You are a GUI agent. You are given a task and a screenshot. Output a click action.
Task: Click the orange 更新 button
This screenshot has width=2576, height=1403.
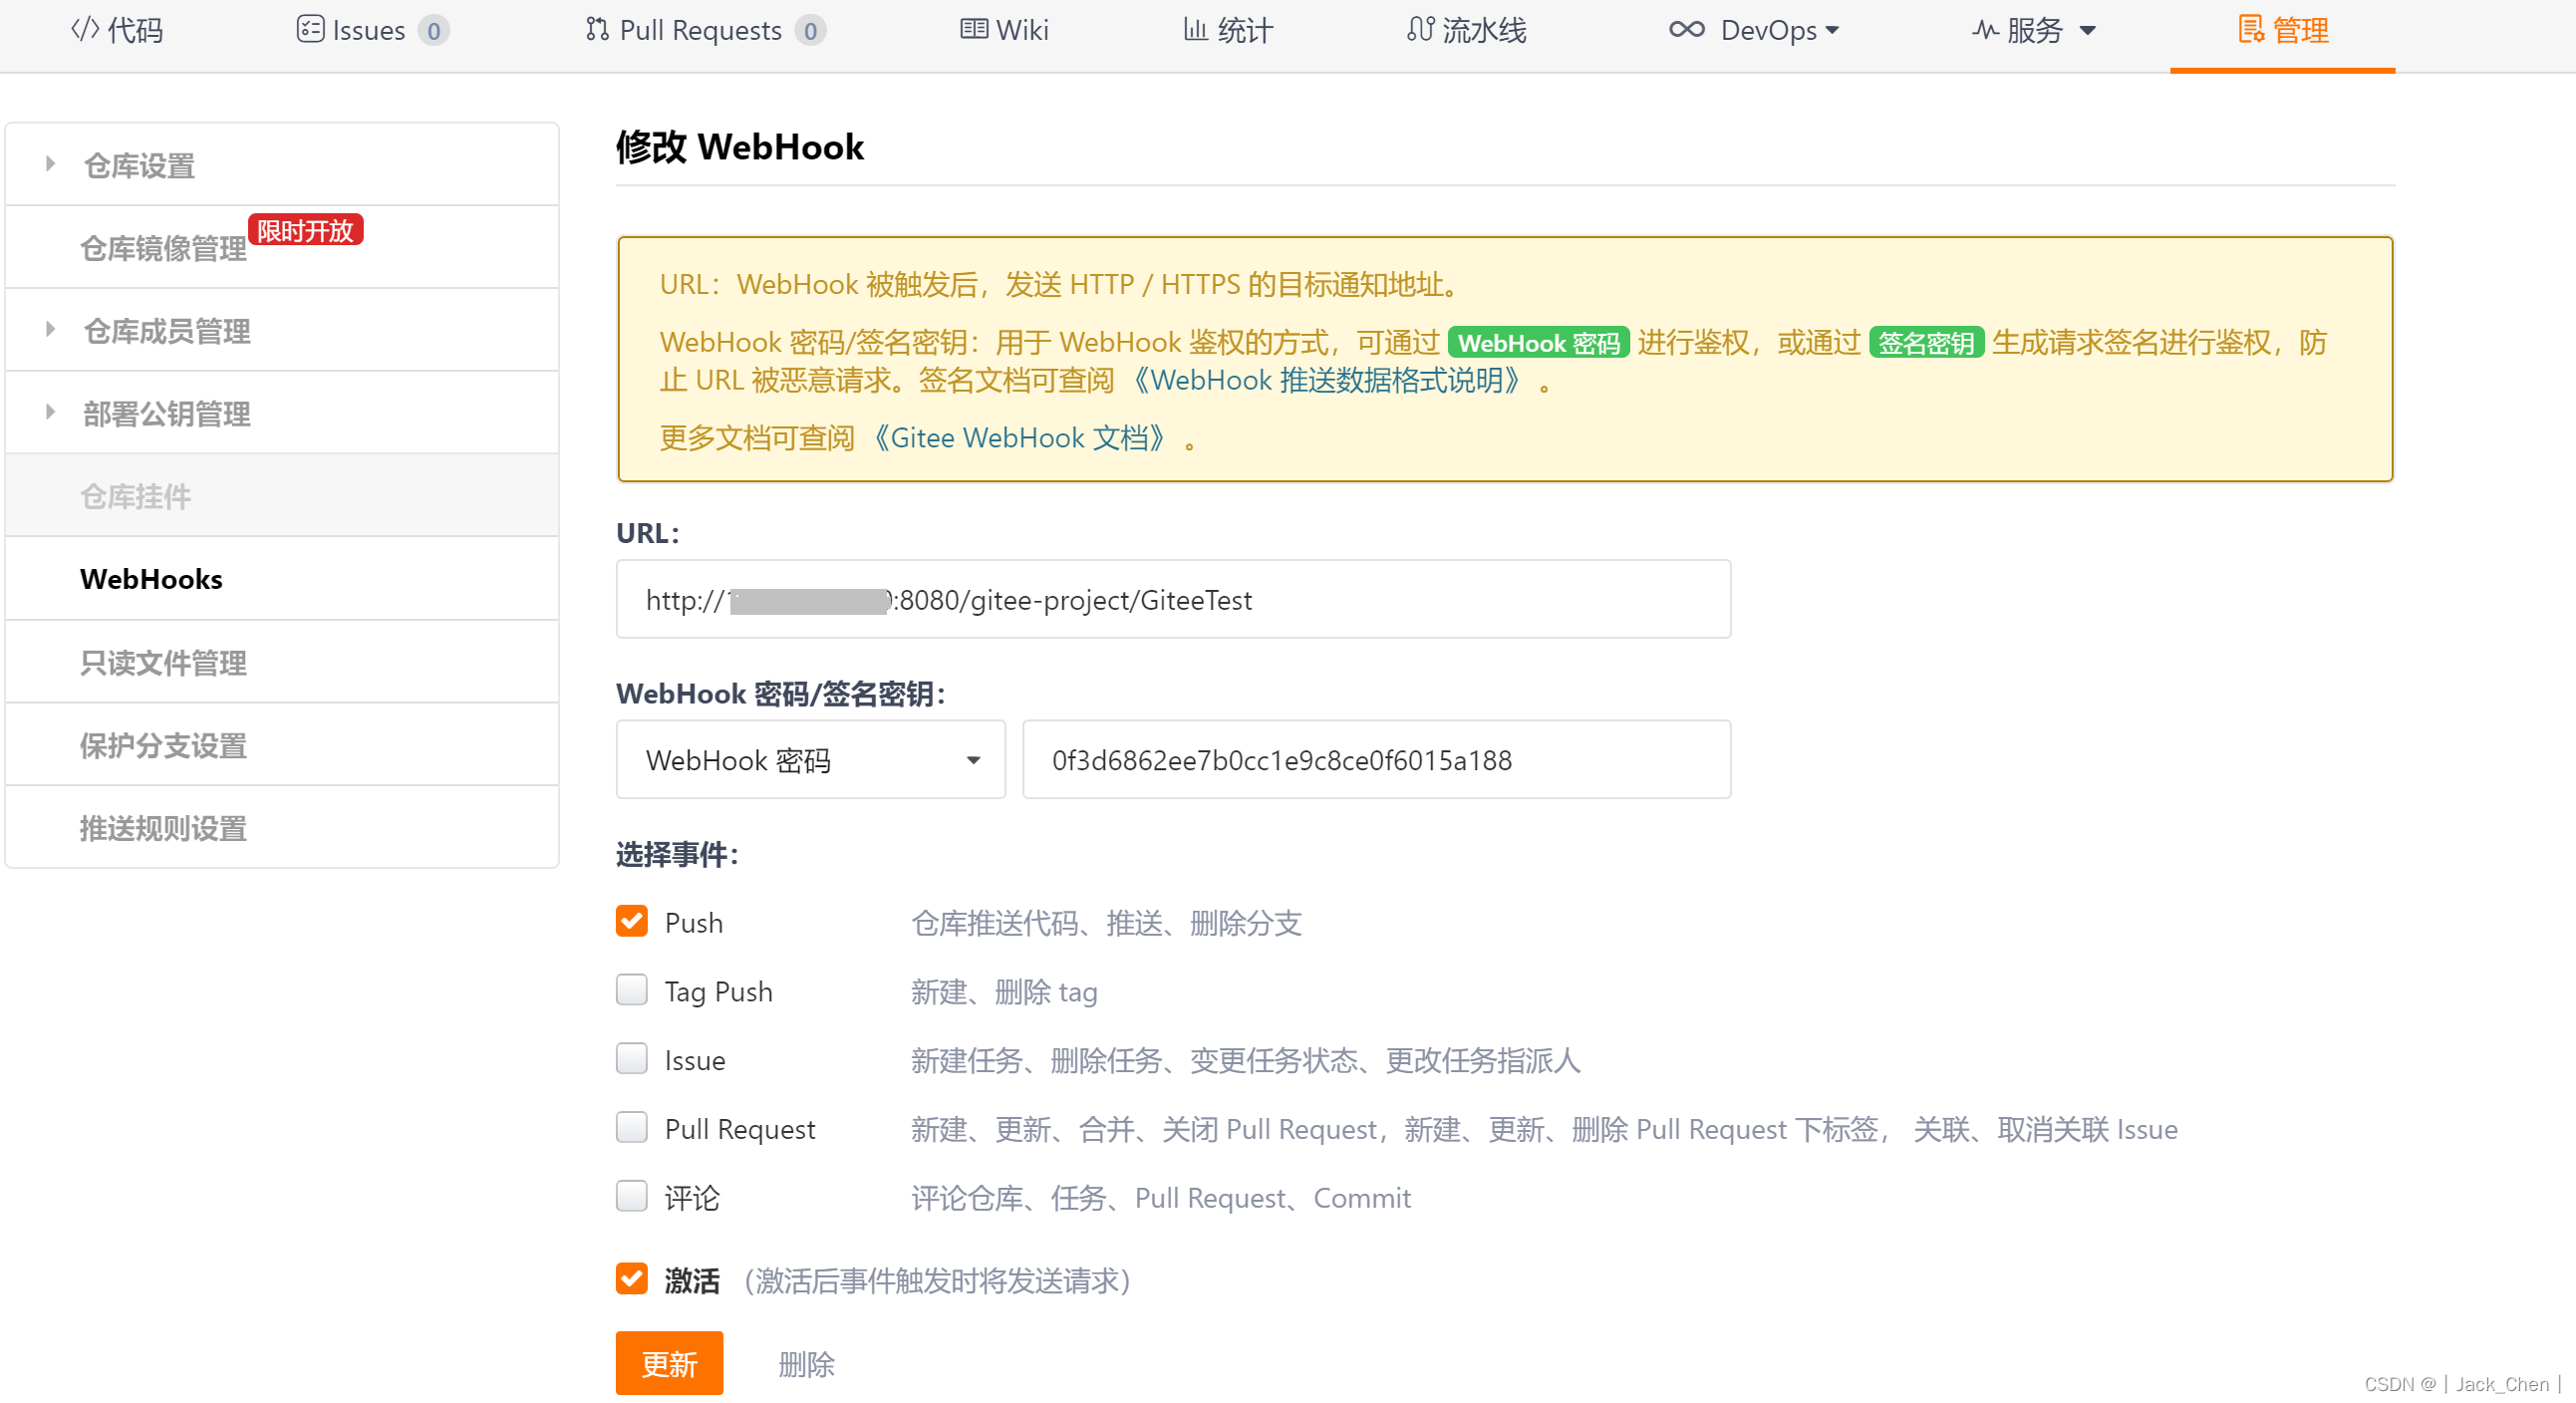[669, 1364]
